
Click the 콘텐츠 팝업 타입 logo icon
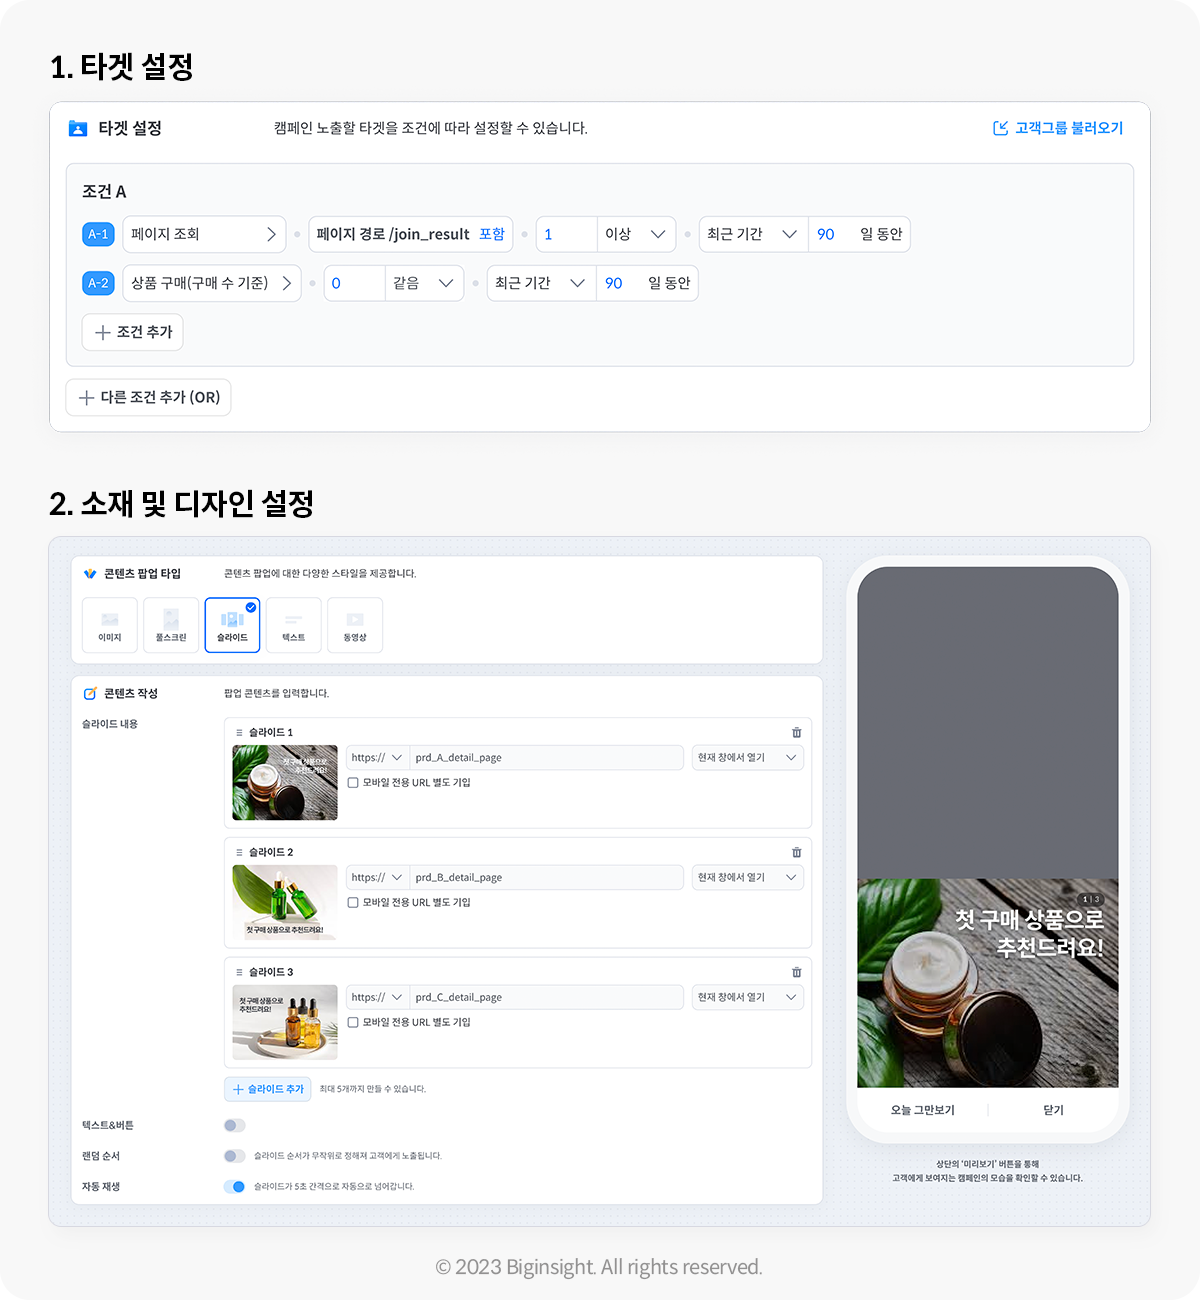click(x=90, y=574)
